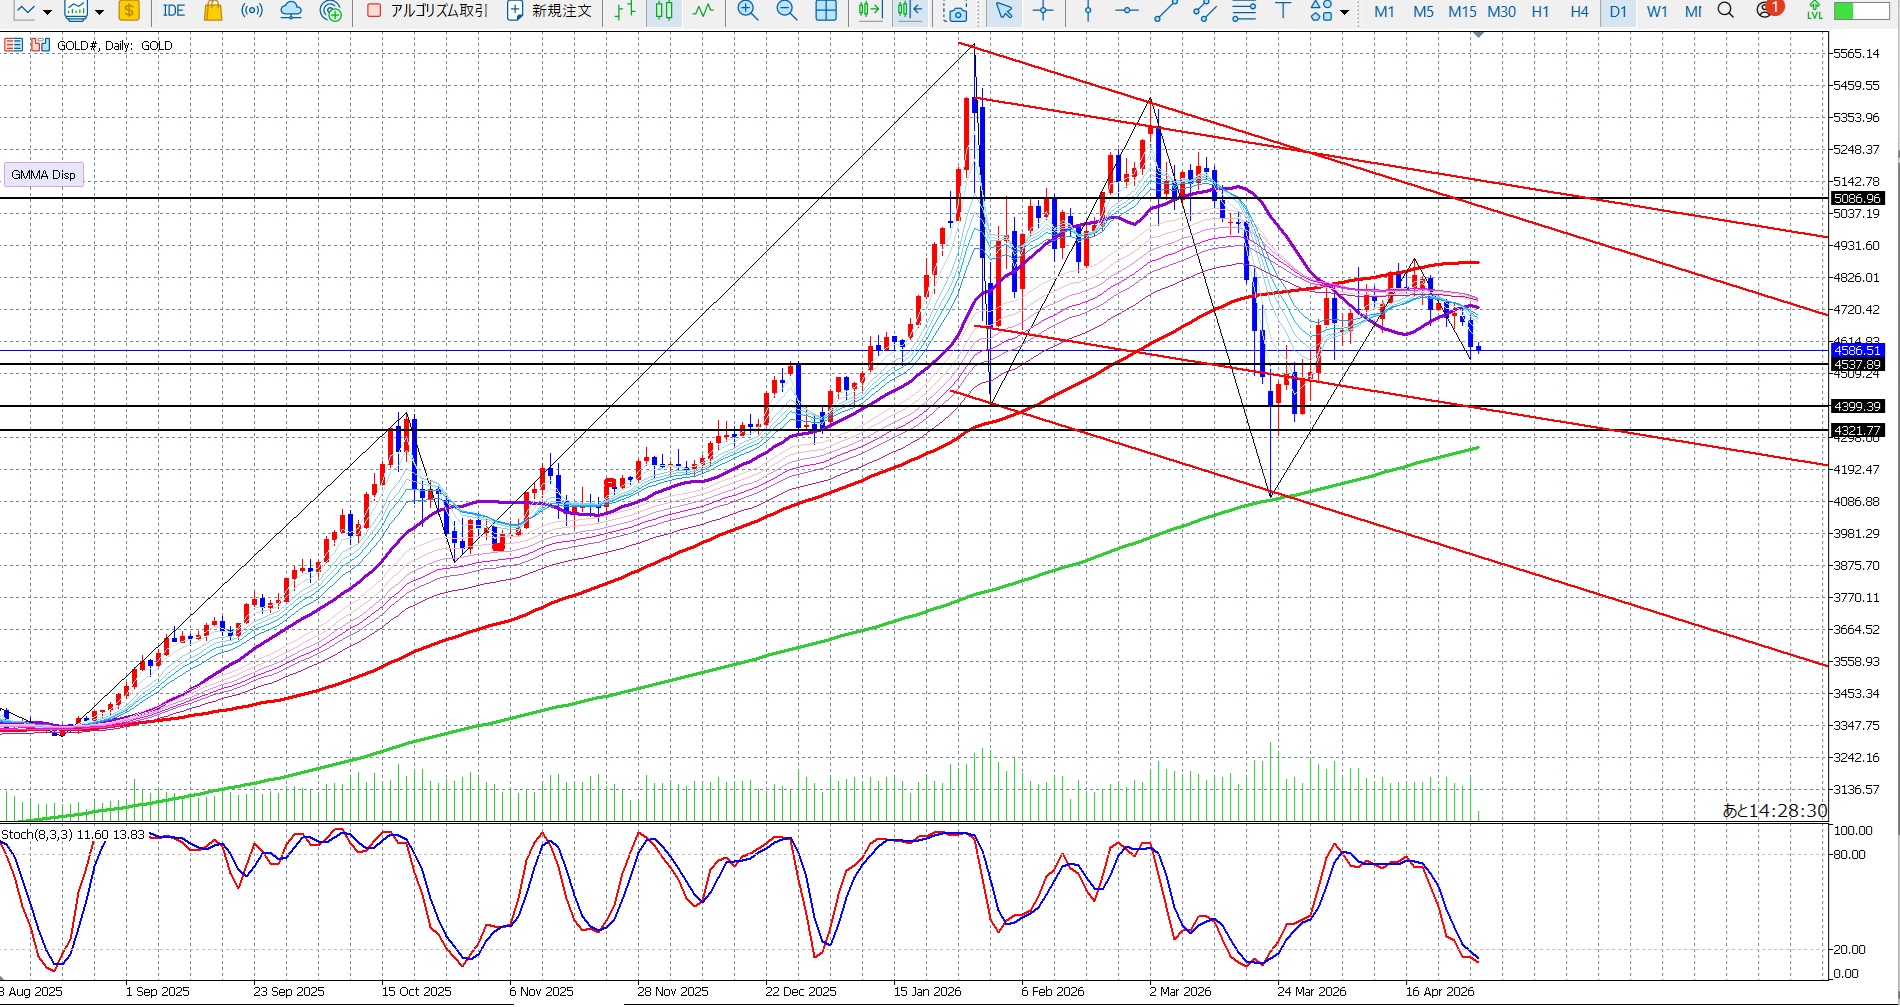Switch to the H4 timeframe
The height and width of the screenshot is (1007, 1900).
pyautogui.click(x=1579, y=11)
